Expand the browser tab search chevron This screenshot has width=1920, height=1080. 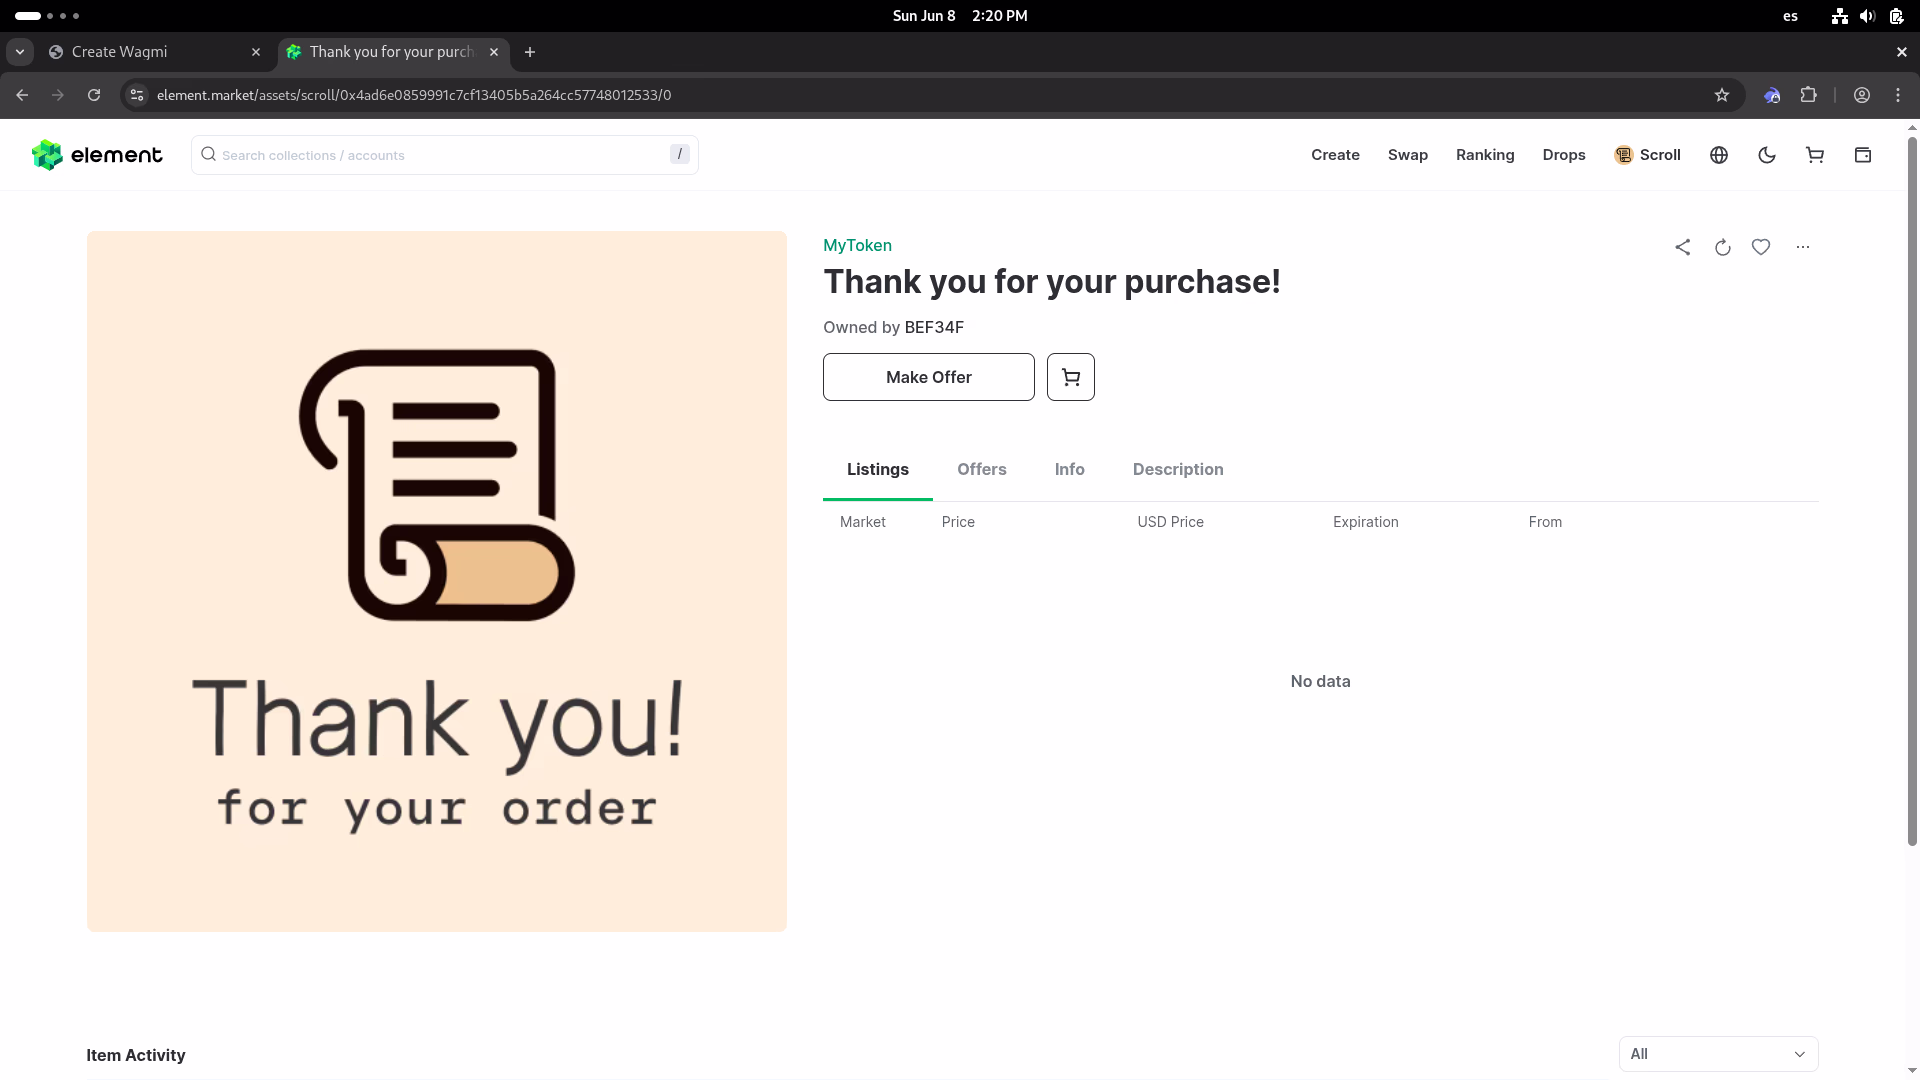(20, 52)
